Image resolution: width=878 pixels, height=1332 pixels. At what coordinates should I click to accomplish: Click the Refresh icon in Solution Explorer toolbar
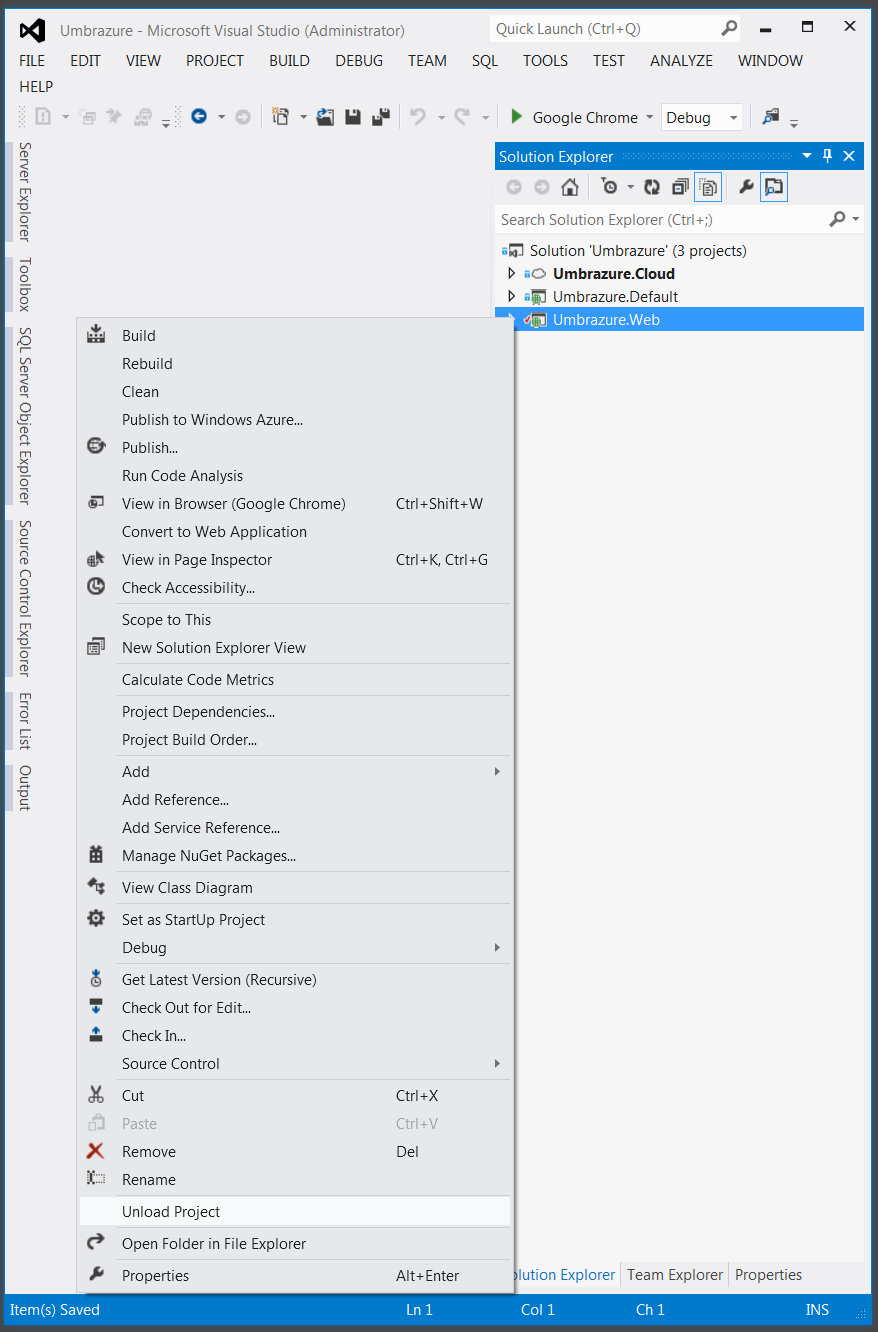[652, 187]
